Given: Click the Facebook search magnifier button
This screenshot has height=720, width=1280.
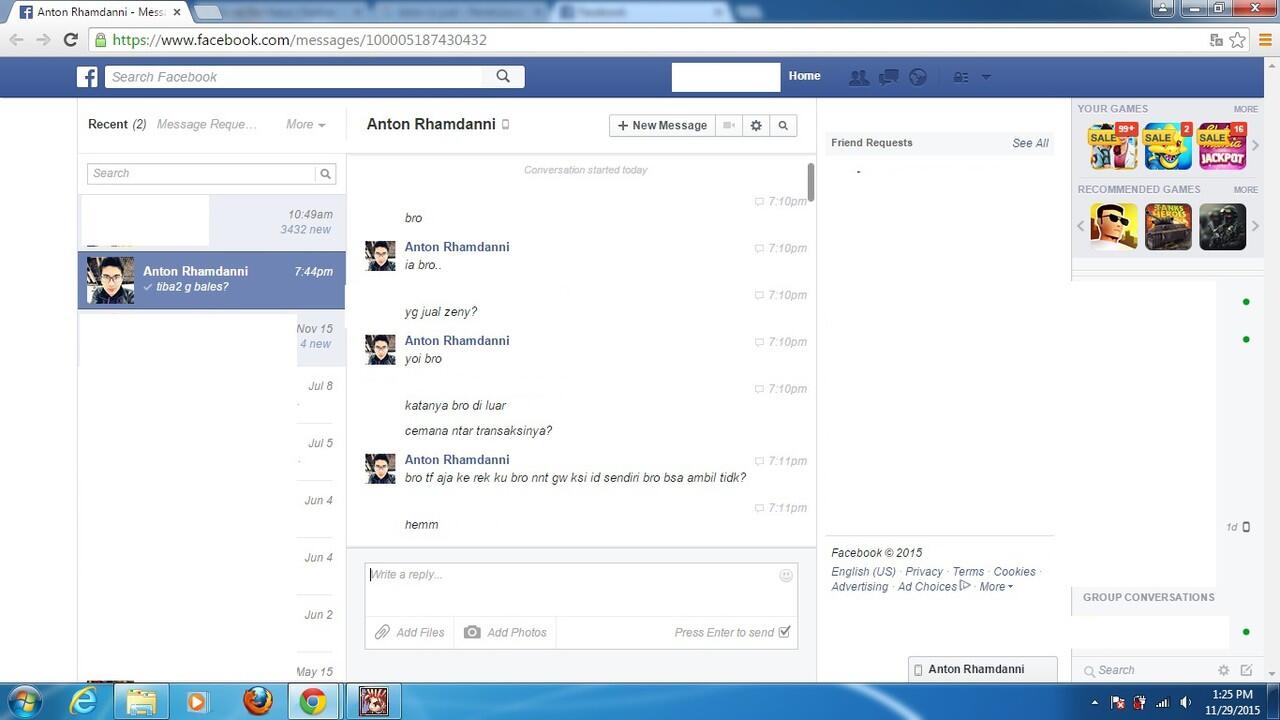Looking at the screenshot, I should click(503, 77).
